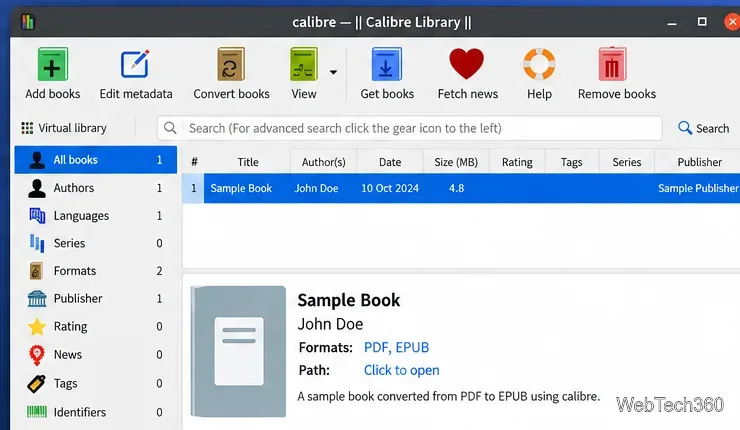Screen dimensions: 740x430
Task: Open the Help lifebuoy icon
Action: 539,64
